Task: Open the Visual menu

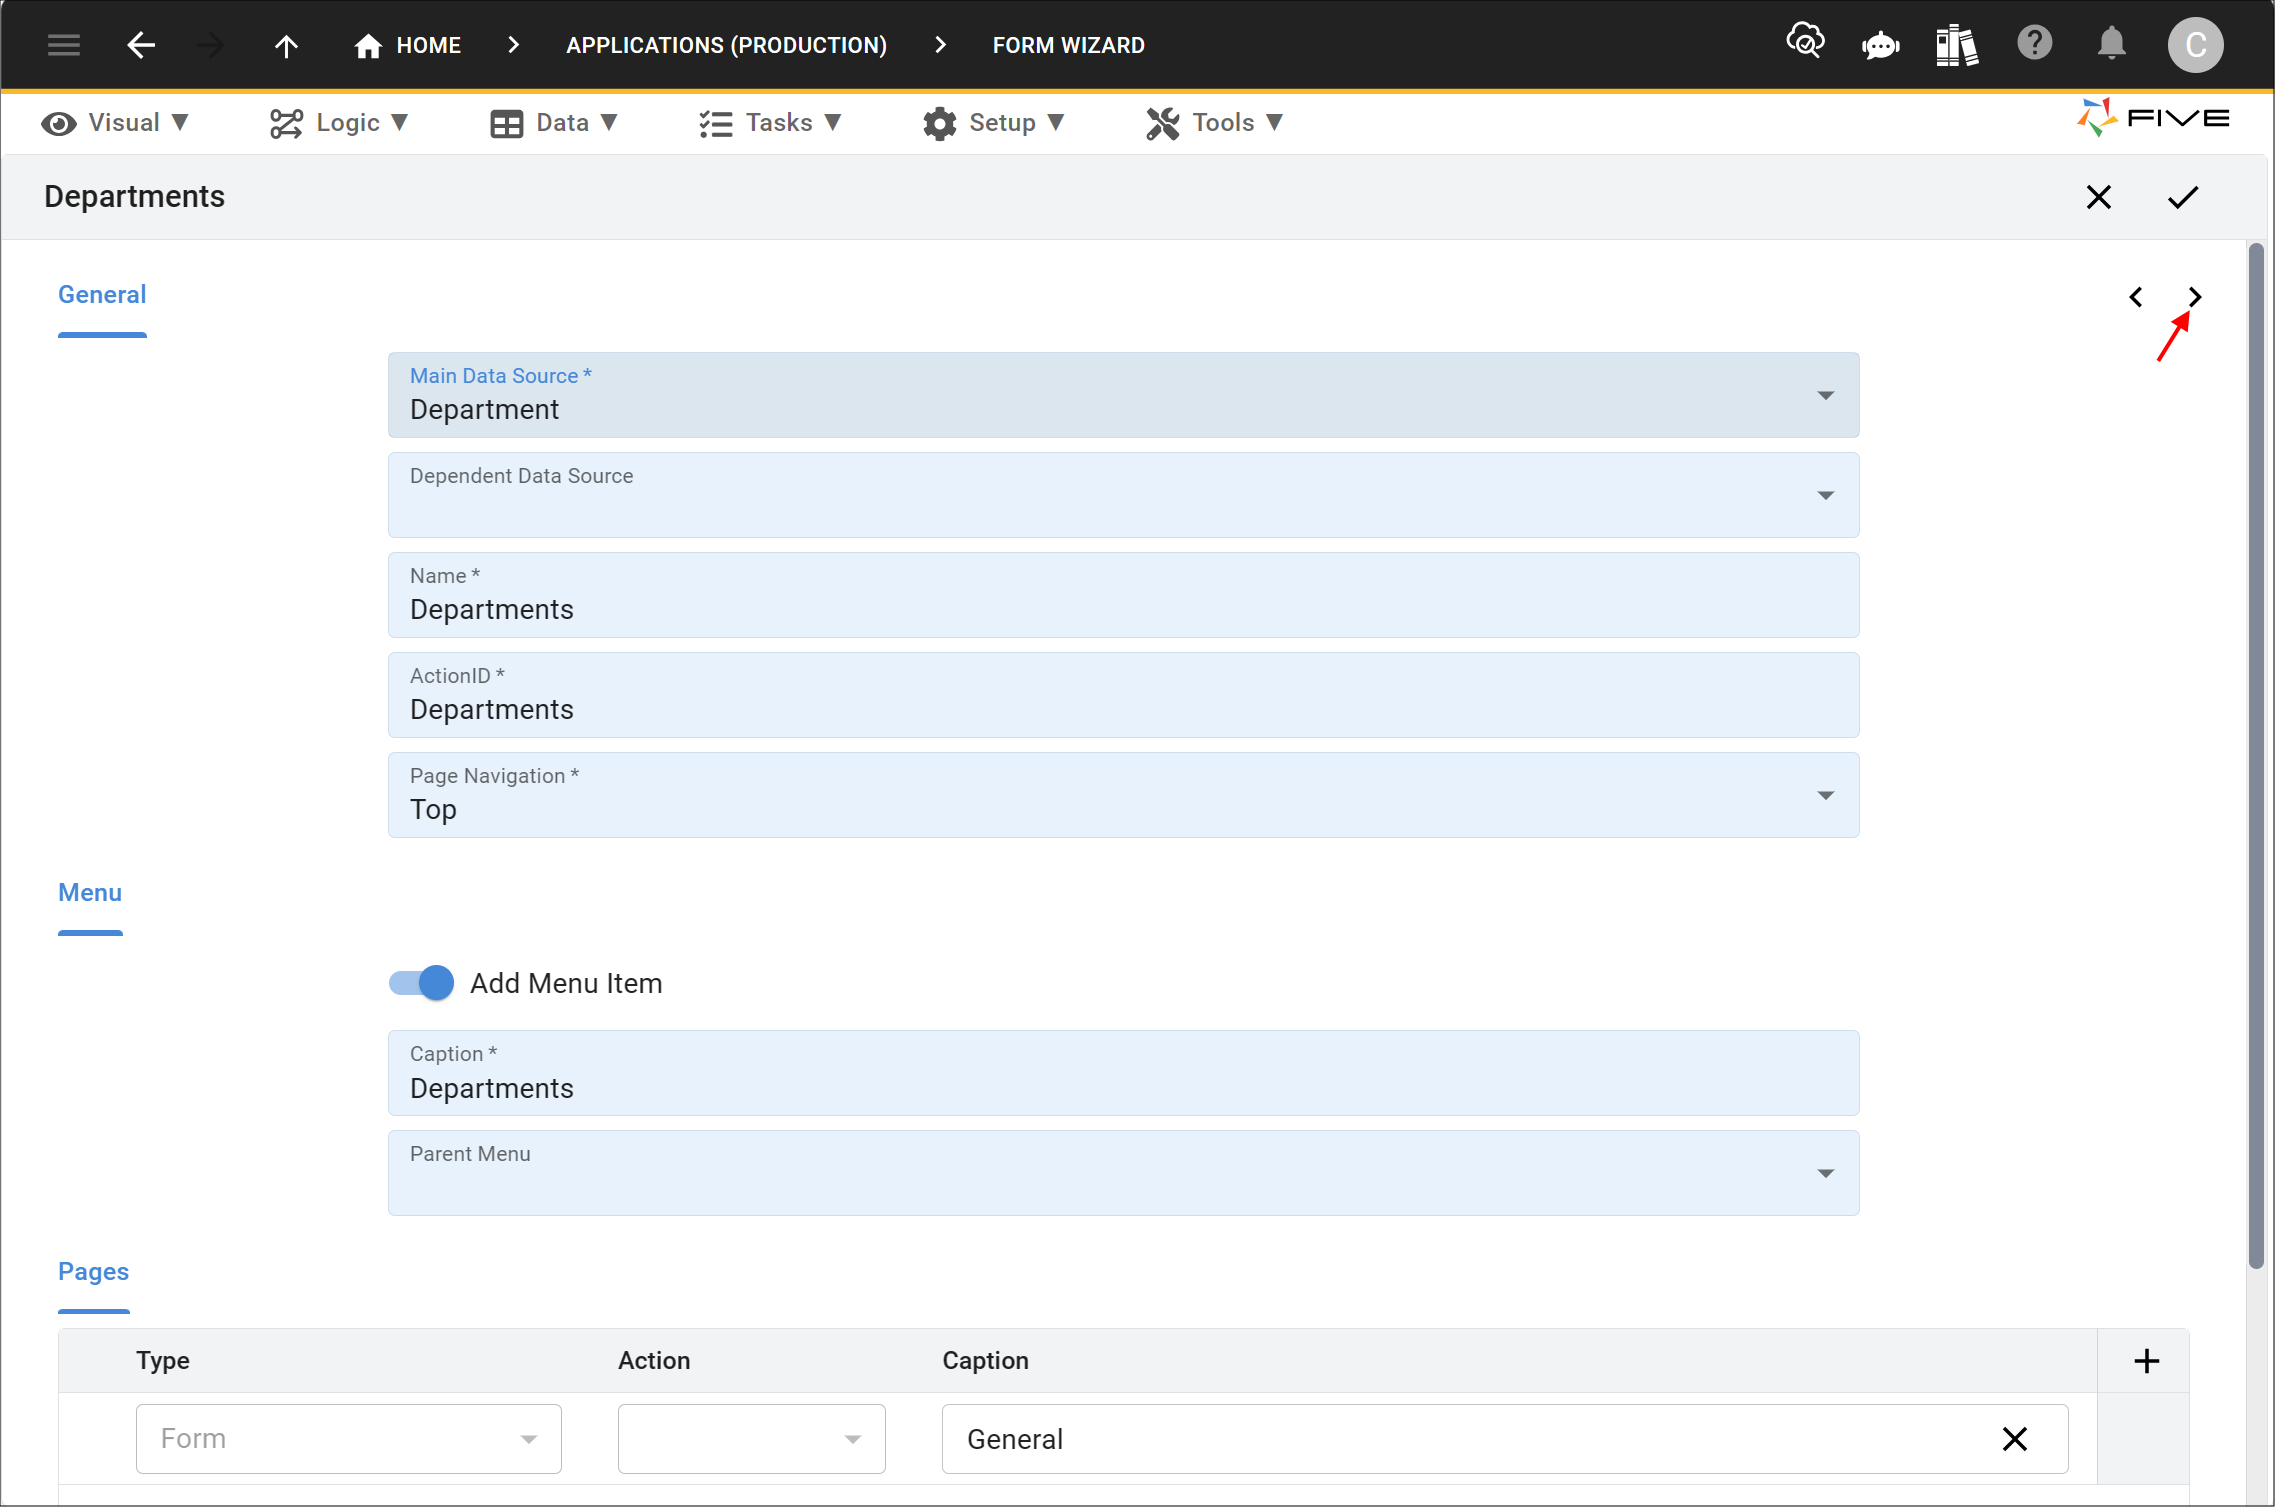Action: coord(114,123)
